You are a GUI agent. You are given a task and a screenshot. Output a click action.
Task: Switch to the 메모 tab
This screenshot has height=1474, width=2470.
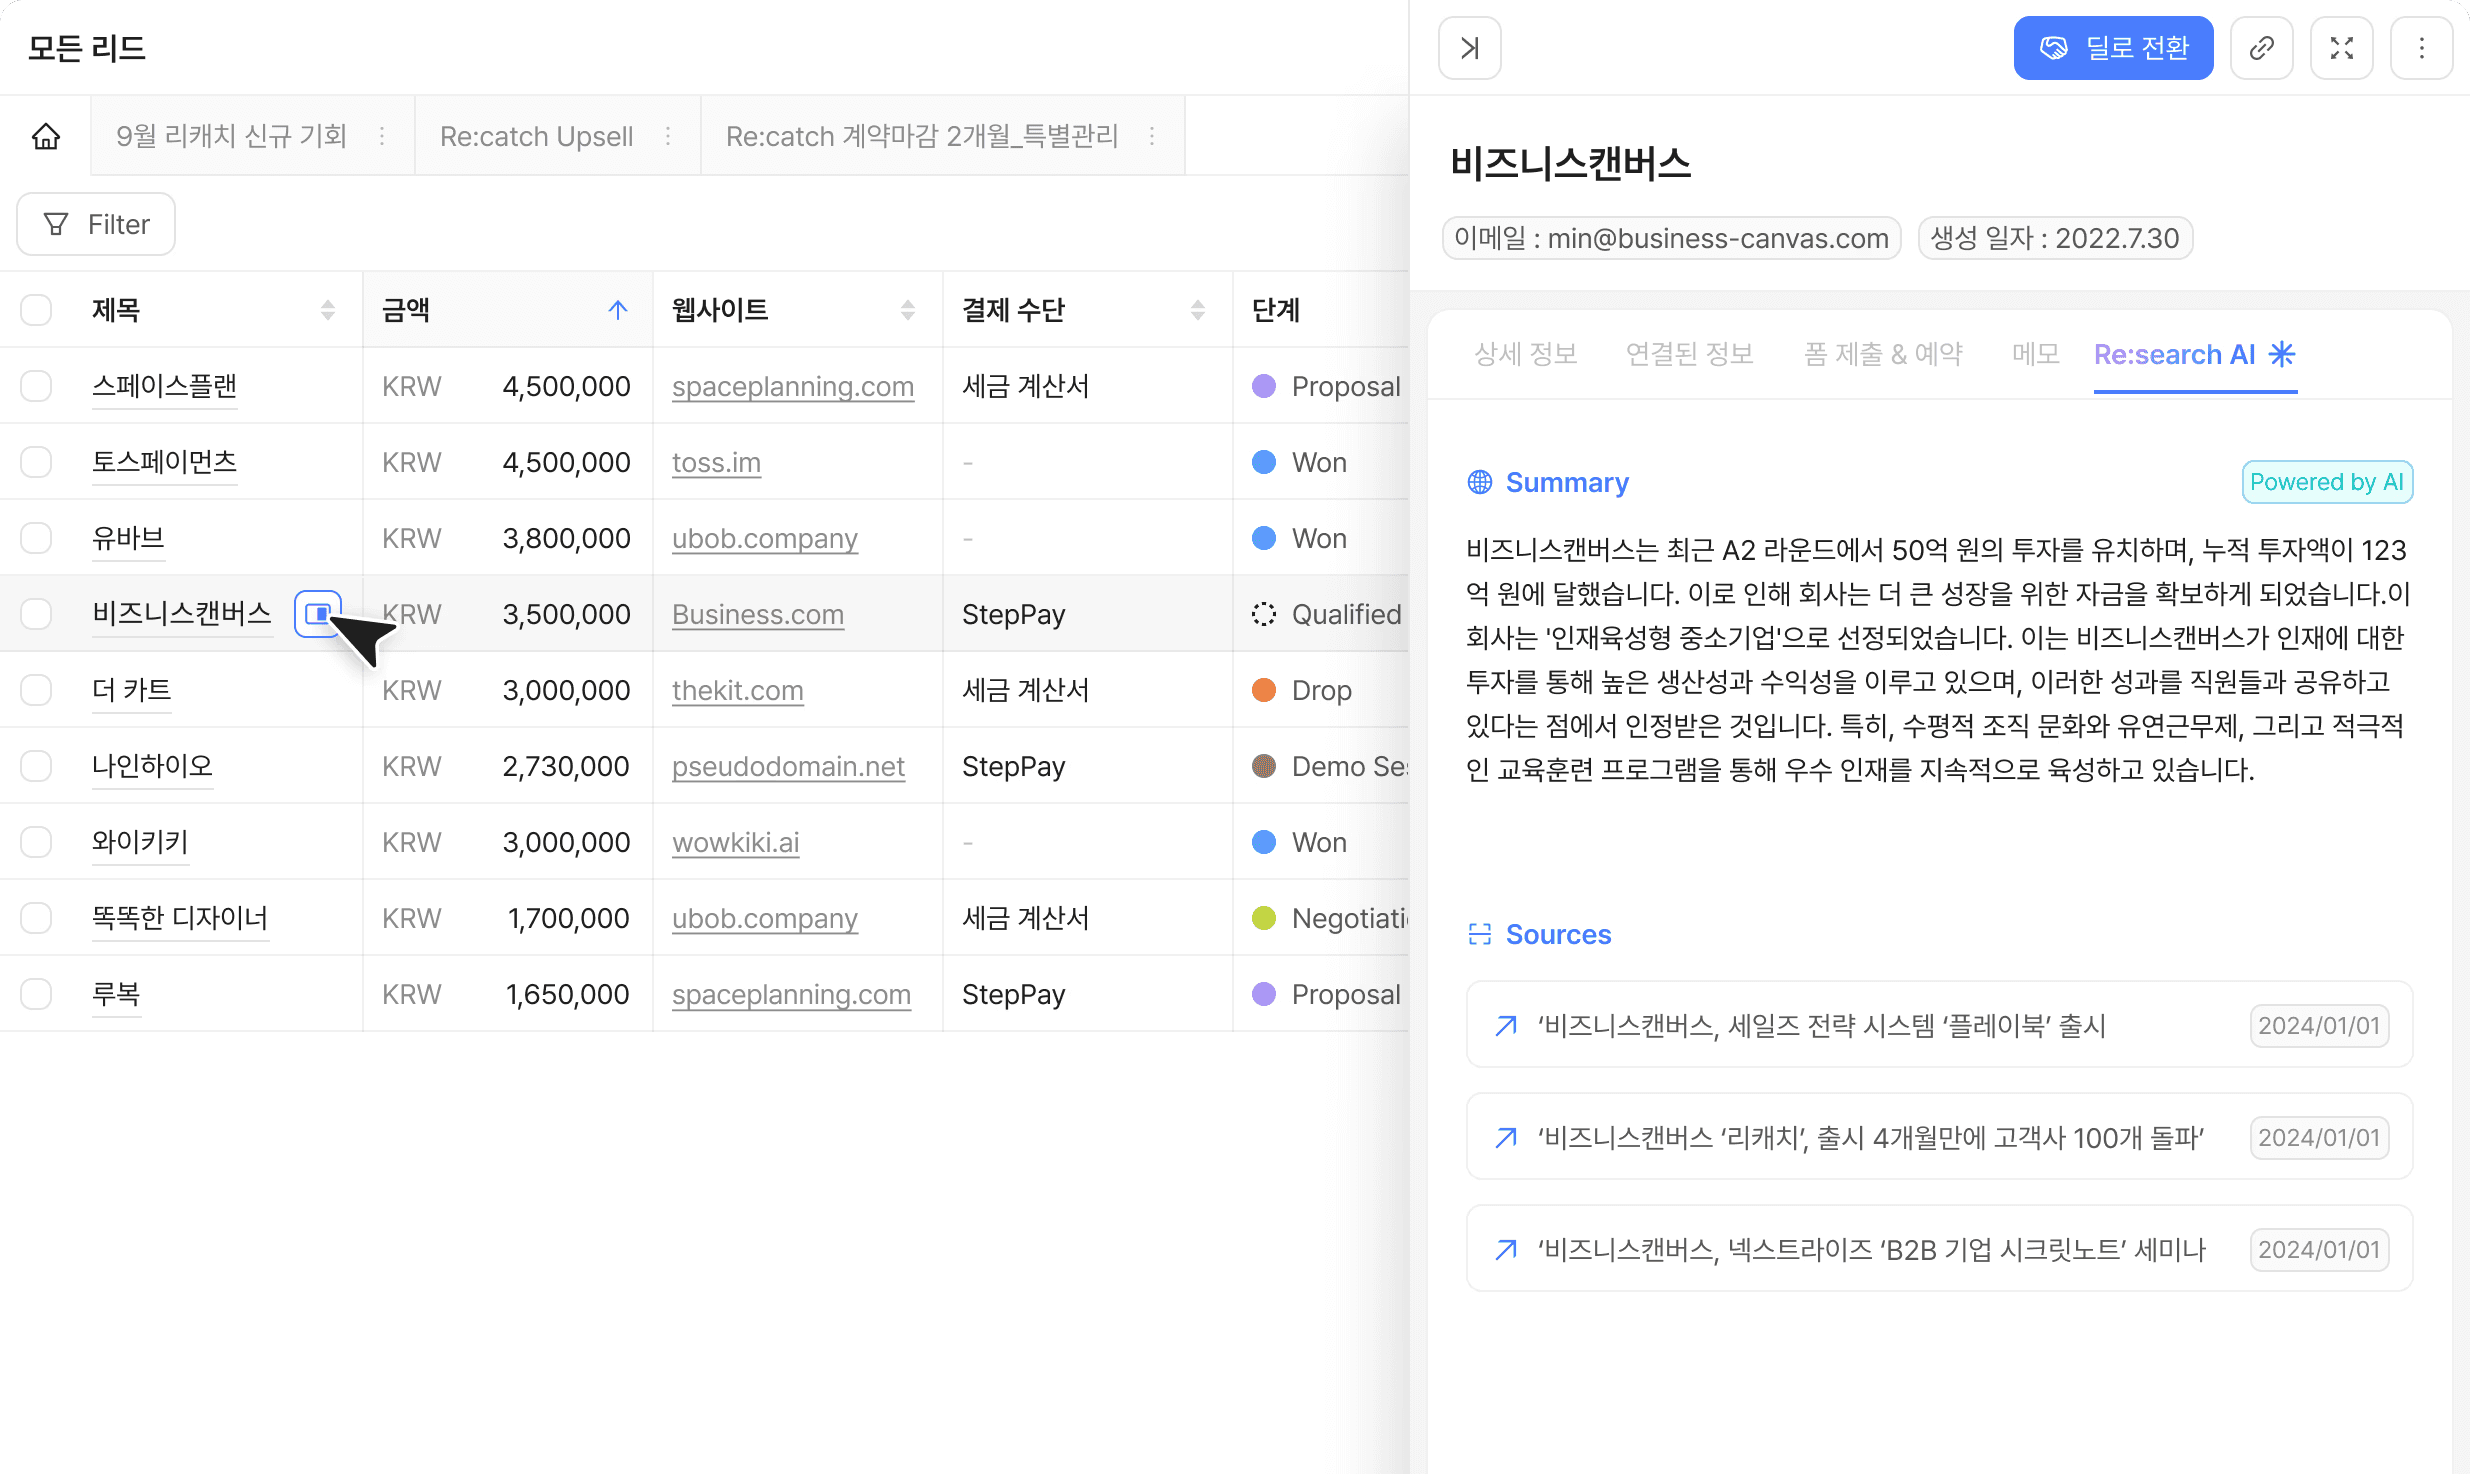pyautogui.click(x=2035, y=354)
